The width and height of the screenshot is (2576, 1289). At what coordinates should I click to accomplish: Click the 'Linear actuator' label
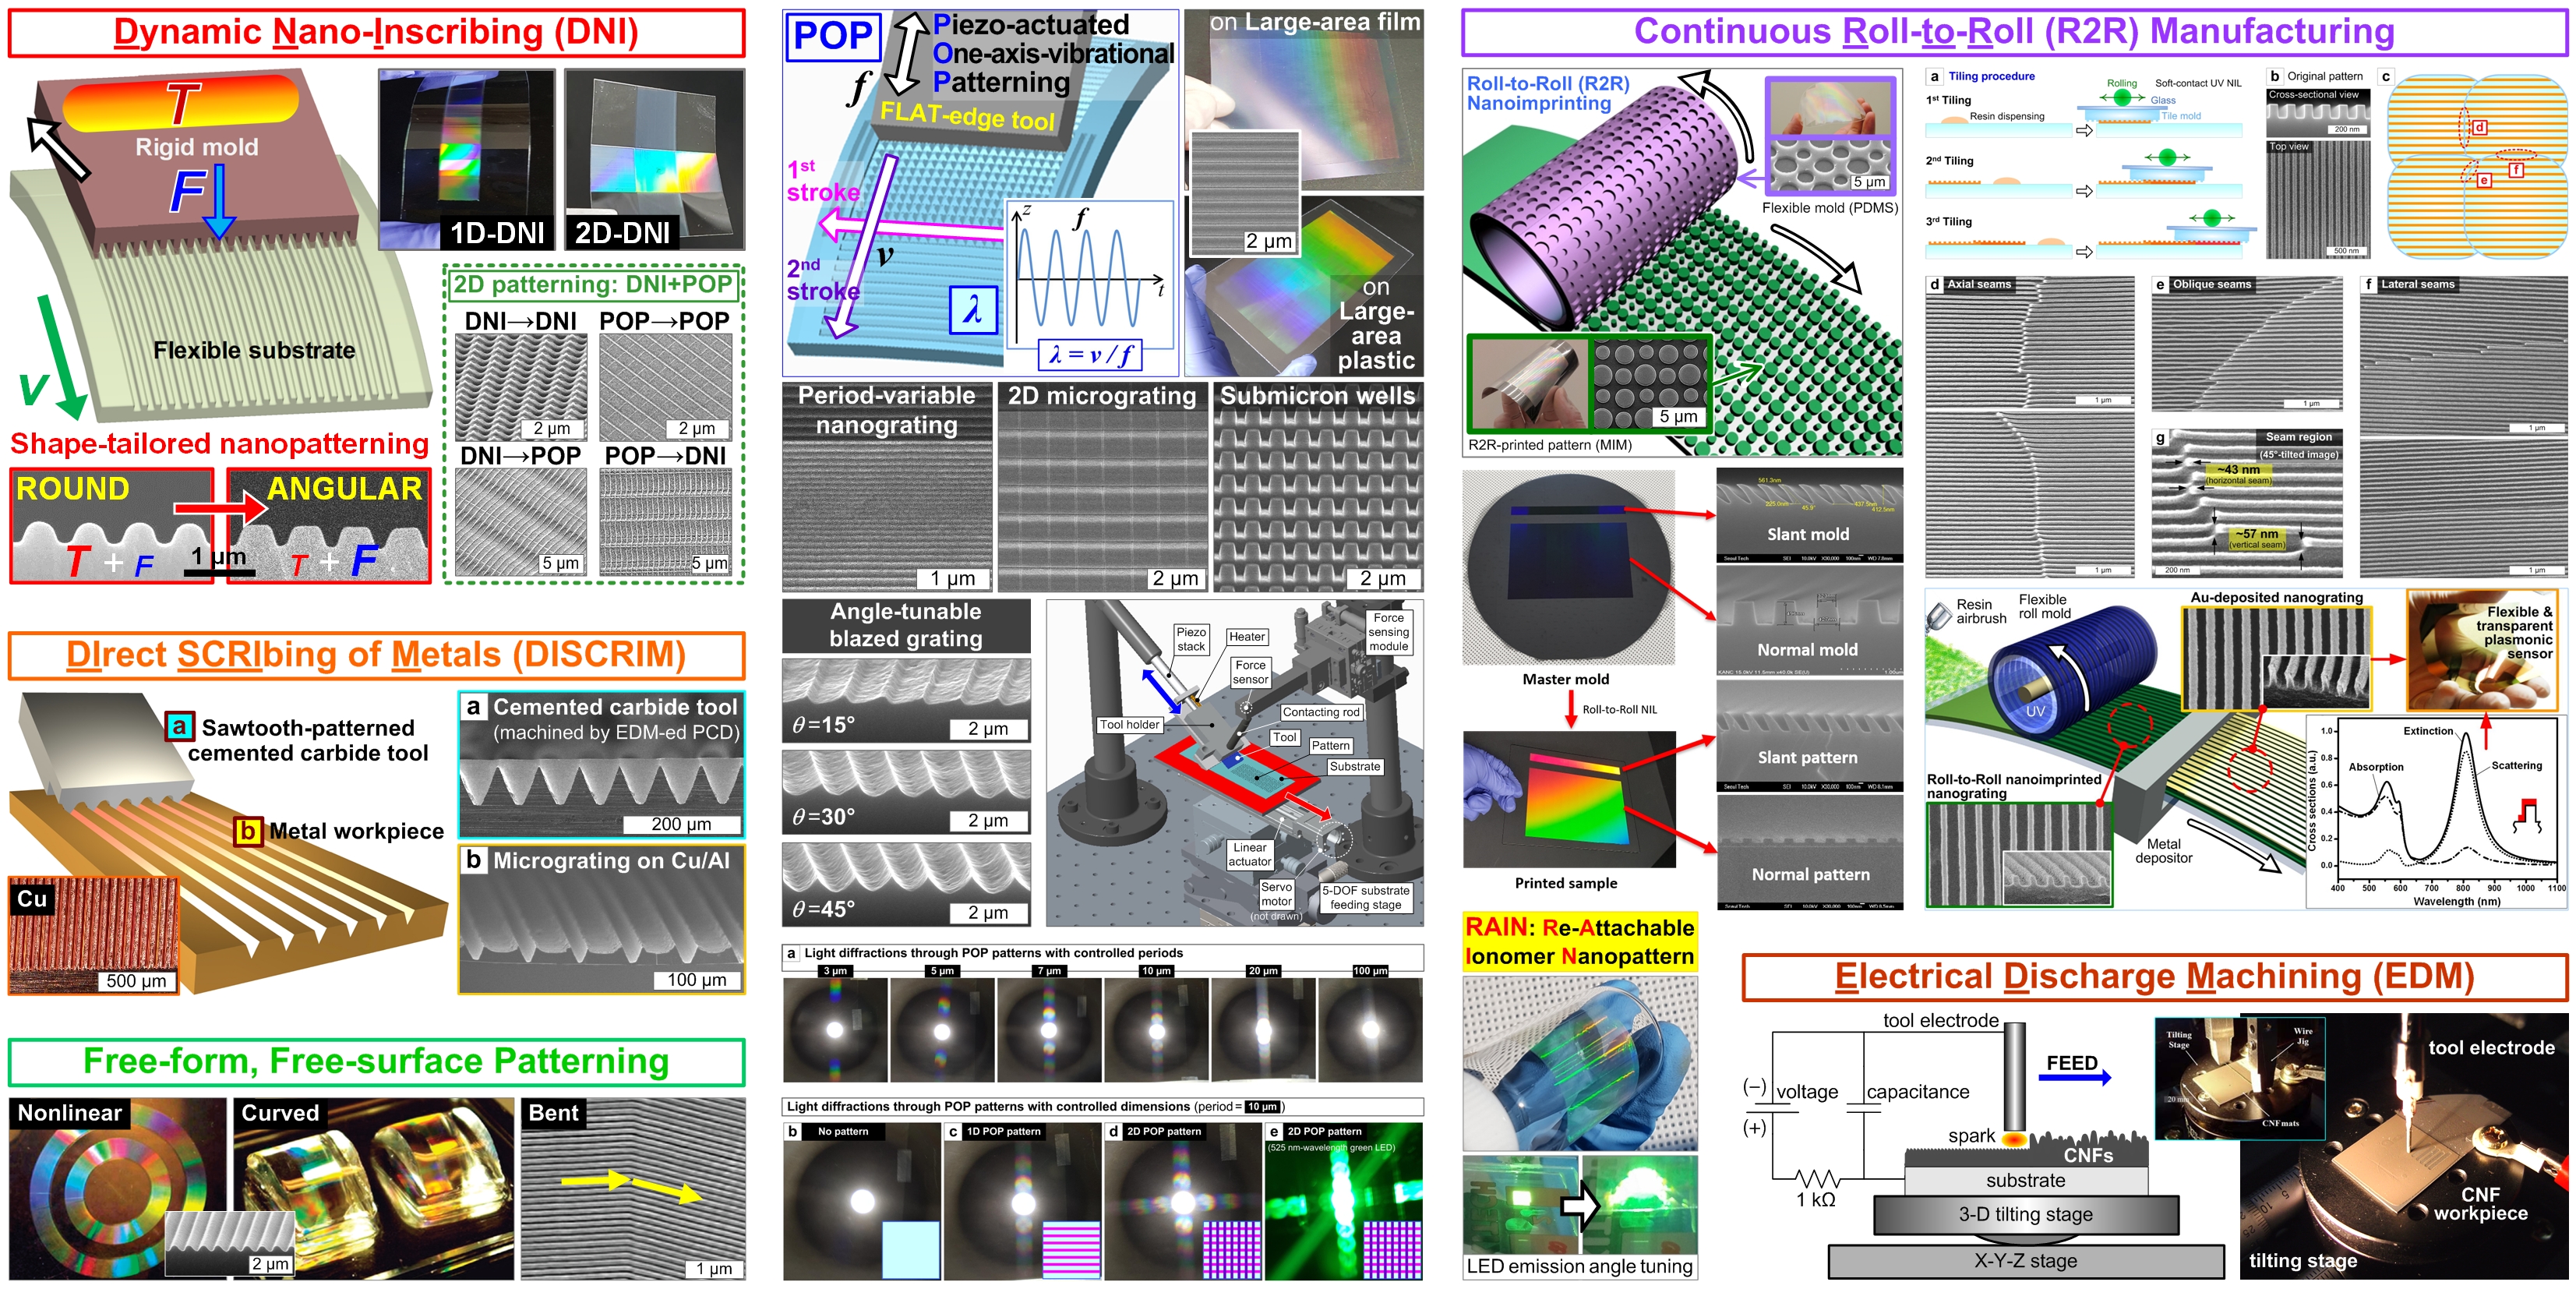point(1250,855)
